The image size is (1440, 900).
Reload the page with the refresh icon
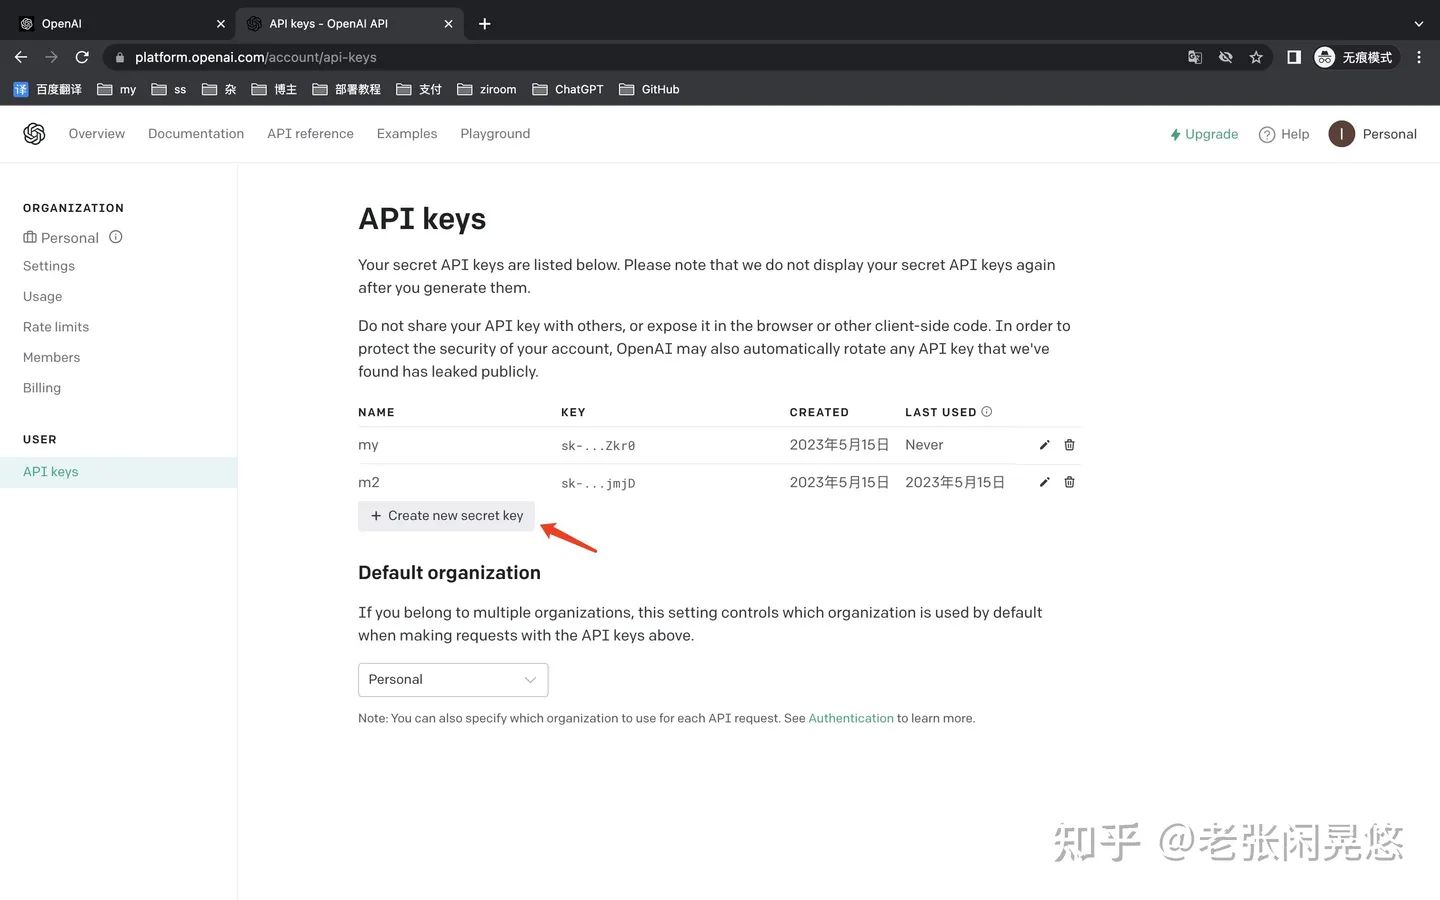click(x=82, y=57)
